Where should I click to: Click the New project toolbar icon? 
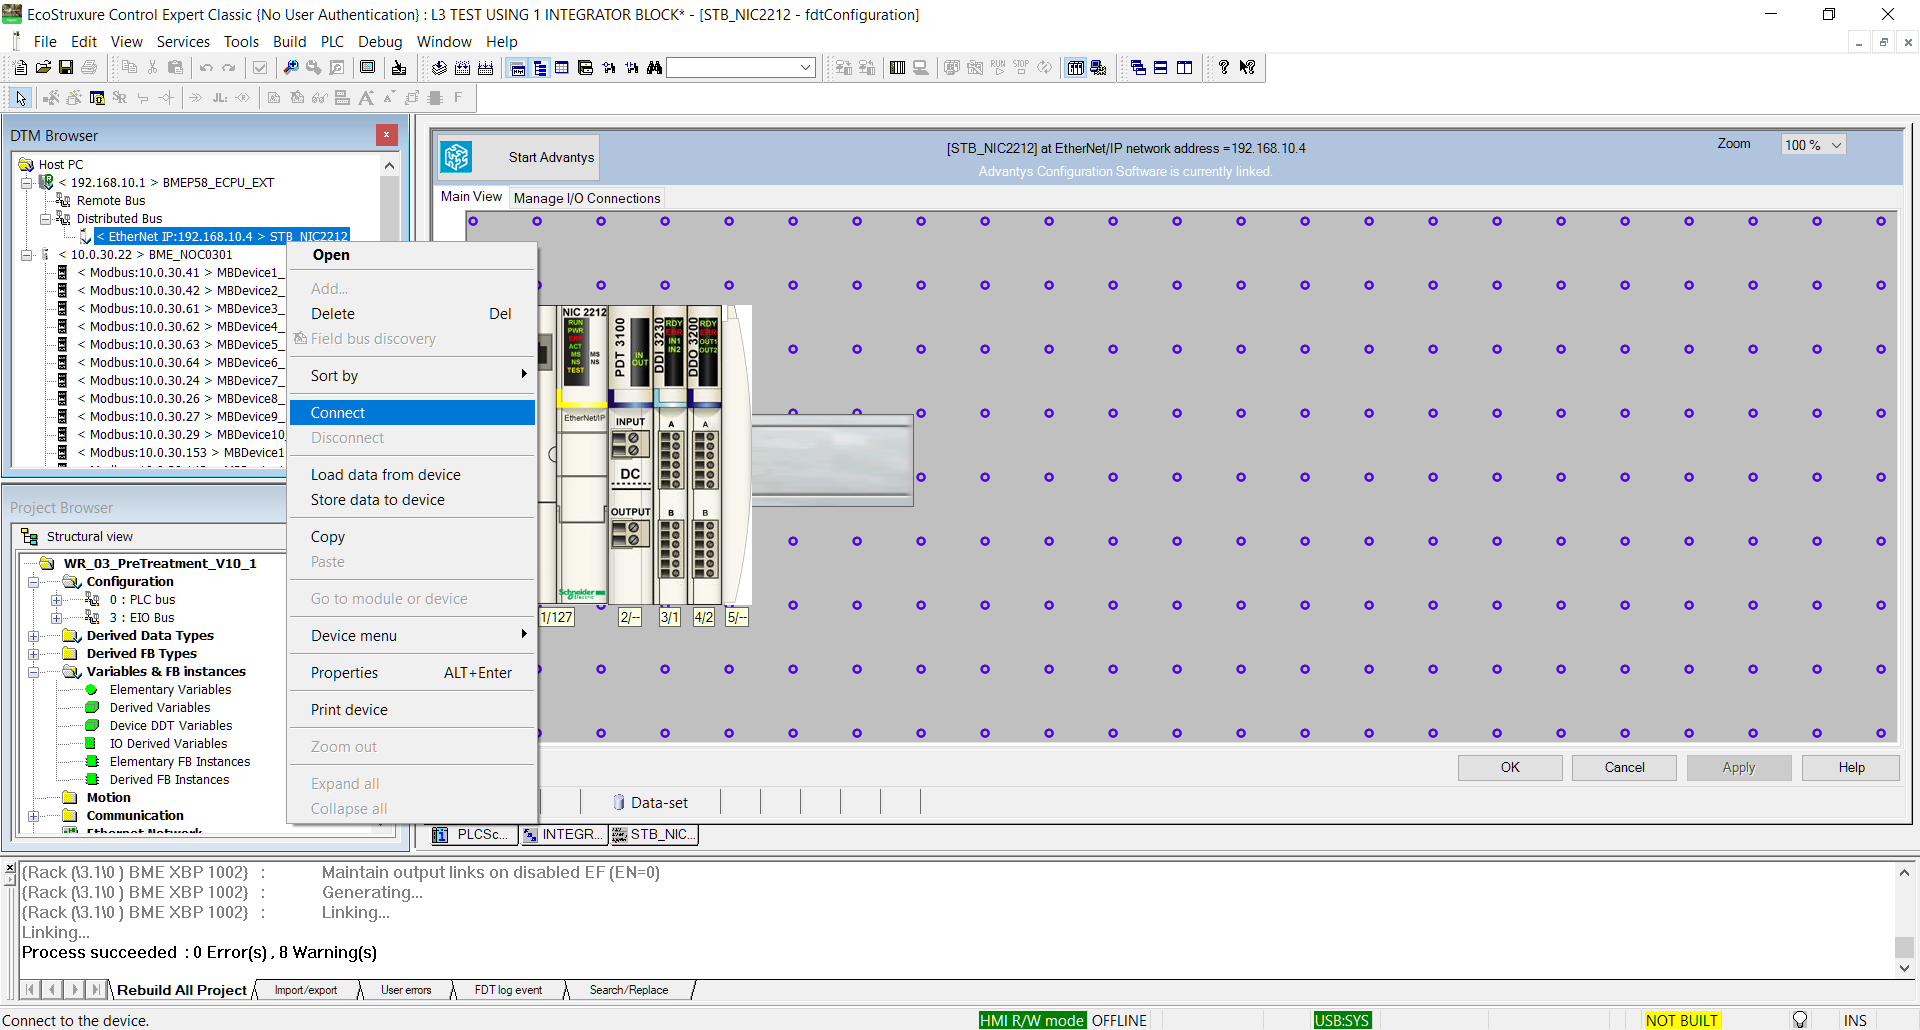(20, 67)
